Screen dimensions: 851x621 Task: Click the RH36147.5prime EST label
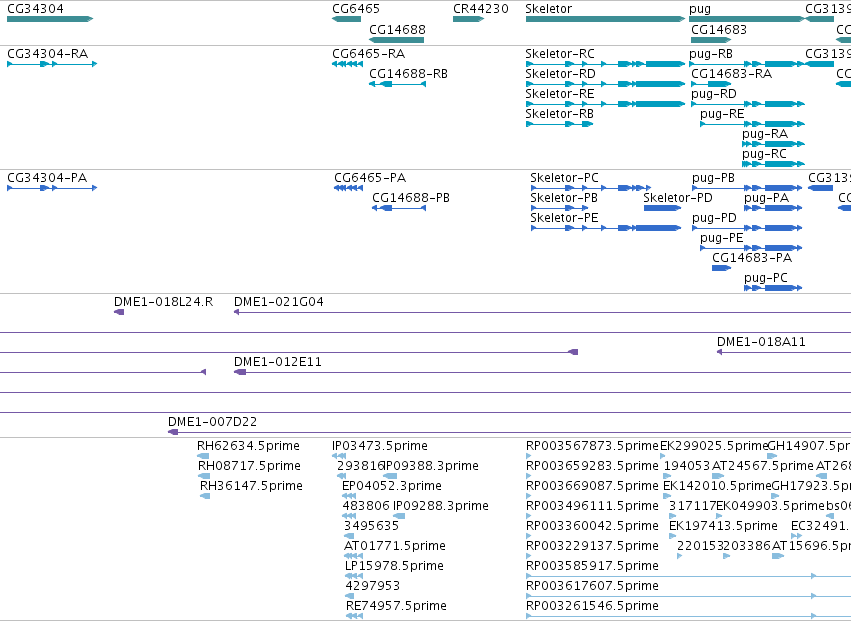251,486
